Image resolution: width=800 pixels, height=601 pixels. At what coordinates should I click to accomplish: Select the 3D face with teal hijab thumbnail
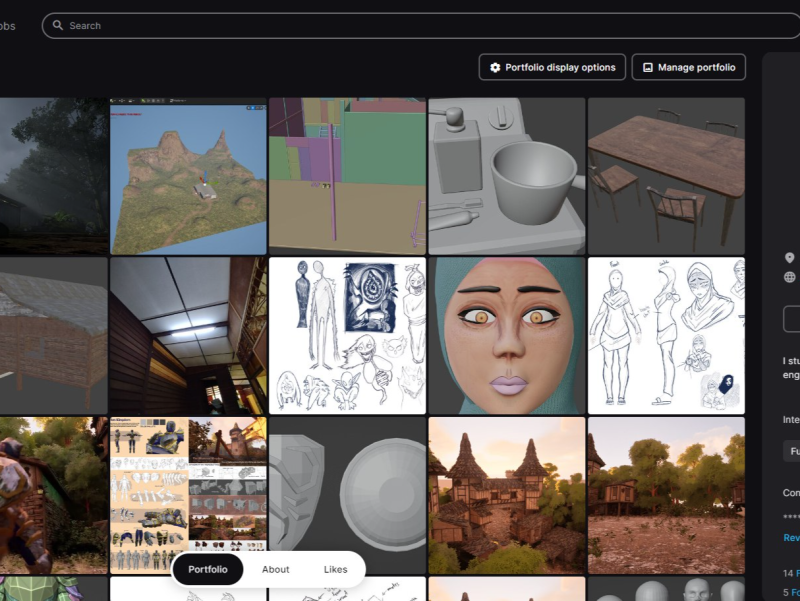[507, 335]
